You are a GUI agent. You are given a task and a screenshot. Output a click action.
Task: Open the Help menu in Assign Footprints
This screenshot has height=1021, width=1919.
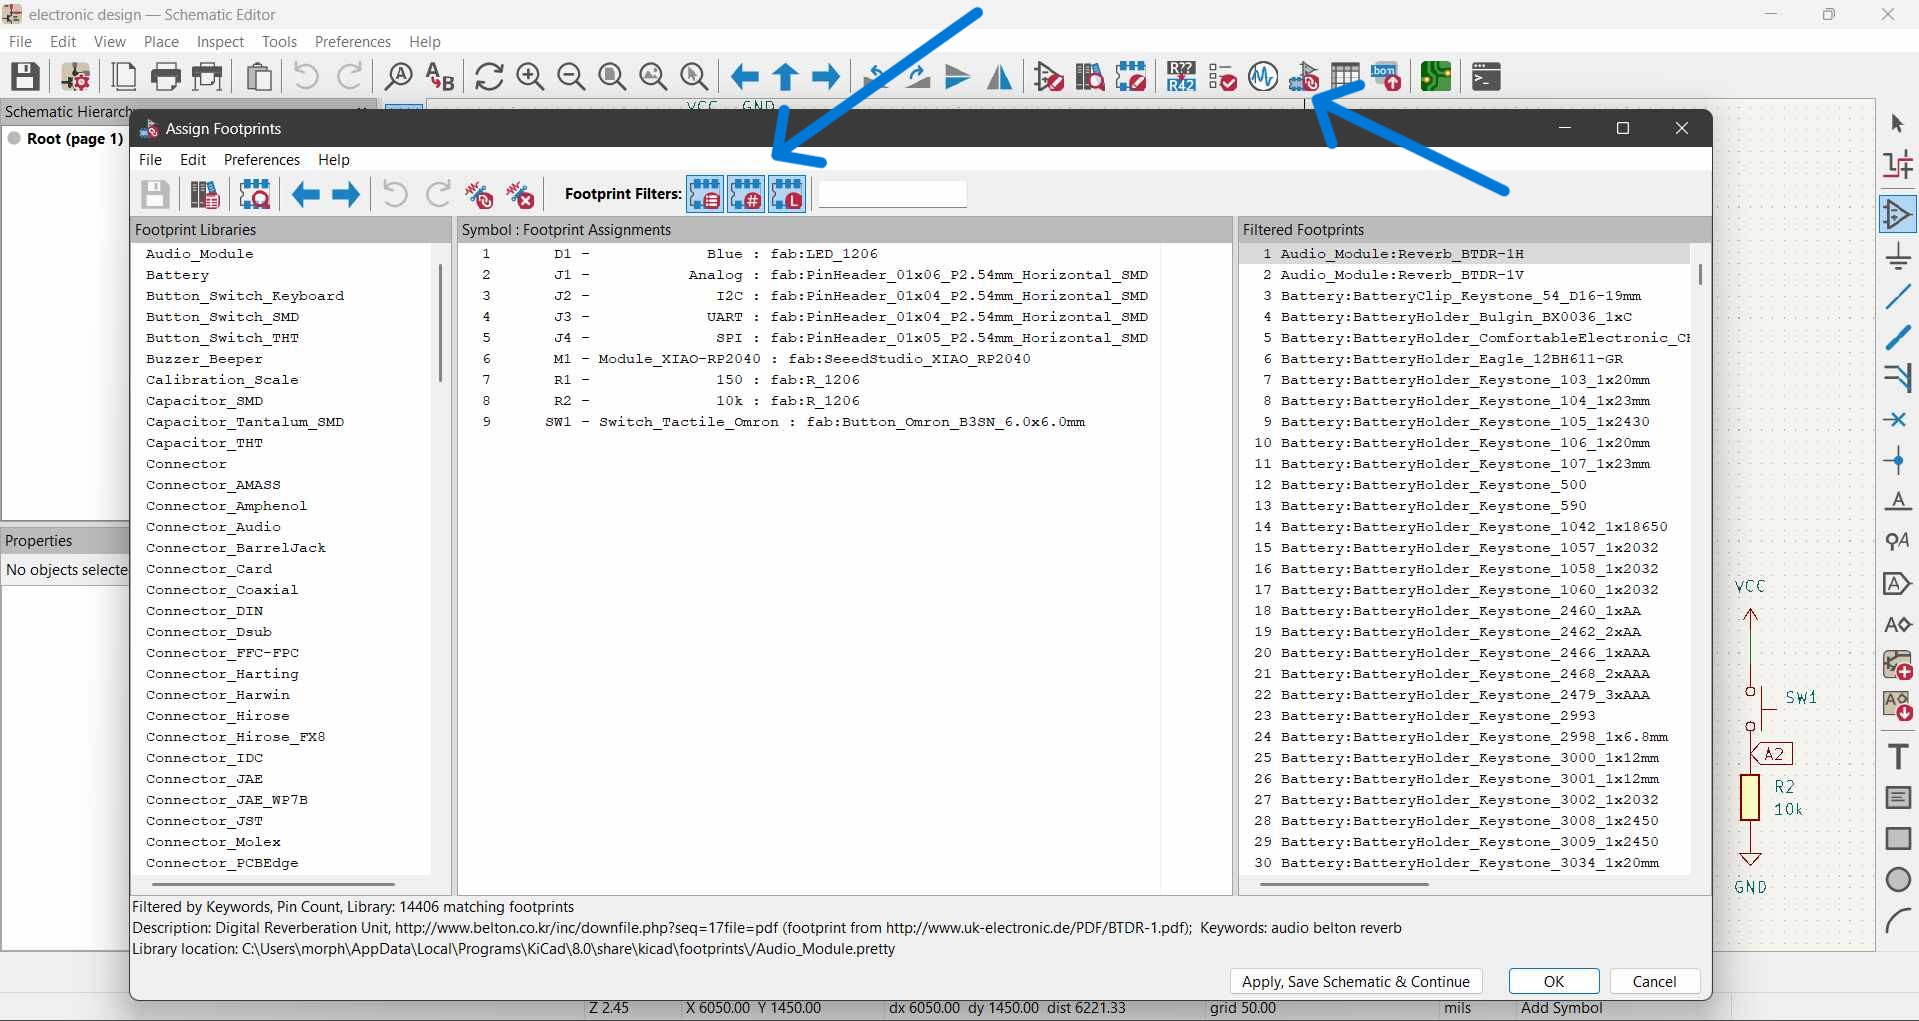(334, 160)
